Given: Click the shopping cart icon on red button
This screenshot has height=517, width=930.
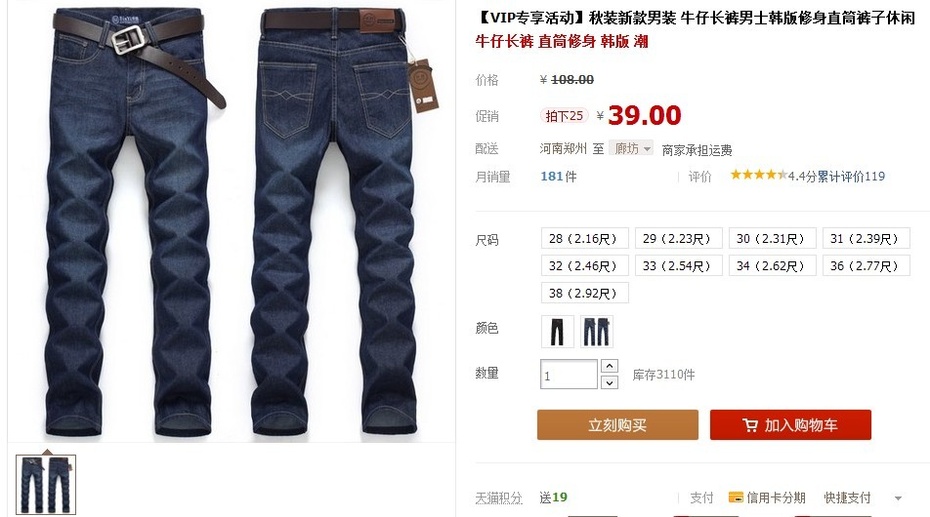Looking at the screenshot, I should pyautogui.click(x=750, y=425).
